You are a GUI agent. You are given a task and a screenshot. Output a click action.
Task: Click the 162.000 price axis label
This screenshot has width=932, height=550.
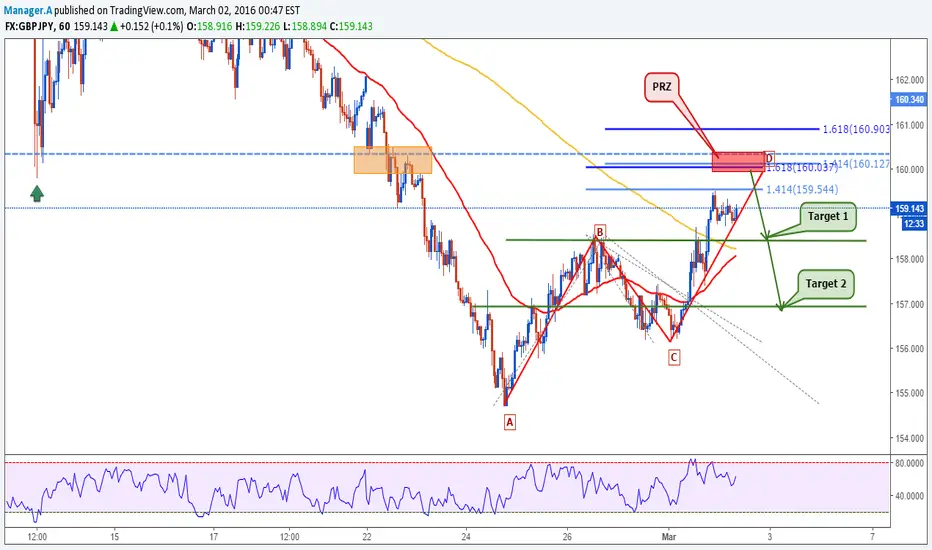point(909,80)
